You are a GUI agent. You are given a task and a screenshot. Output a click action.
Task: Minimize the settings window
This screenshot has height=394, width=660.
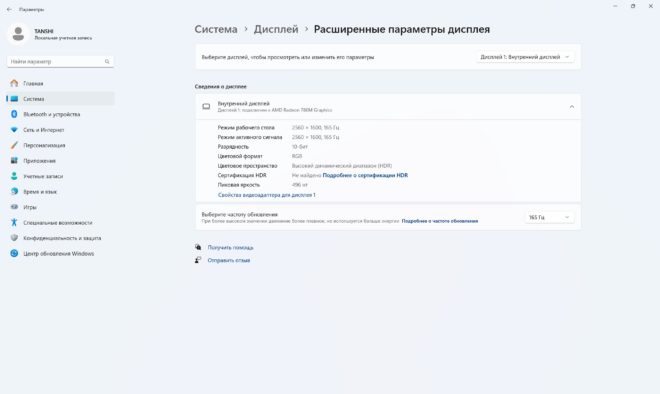(x=615, y=6)
